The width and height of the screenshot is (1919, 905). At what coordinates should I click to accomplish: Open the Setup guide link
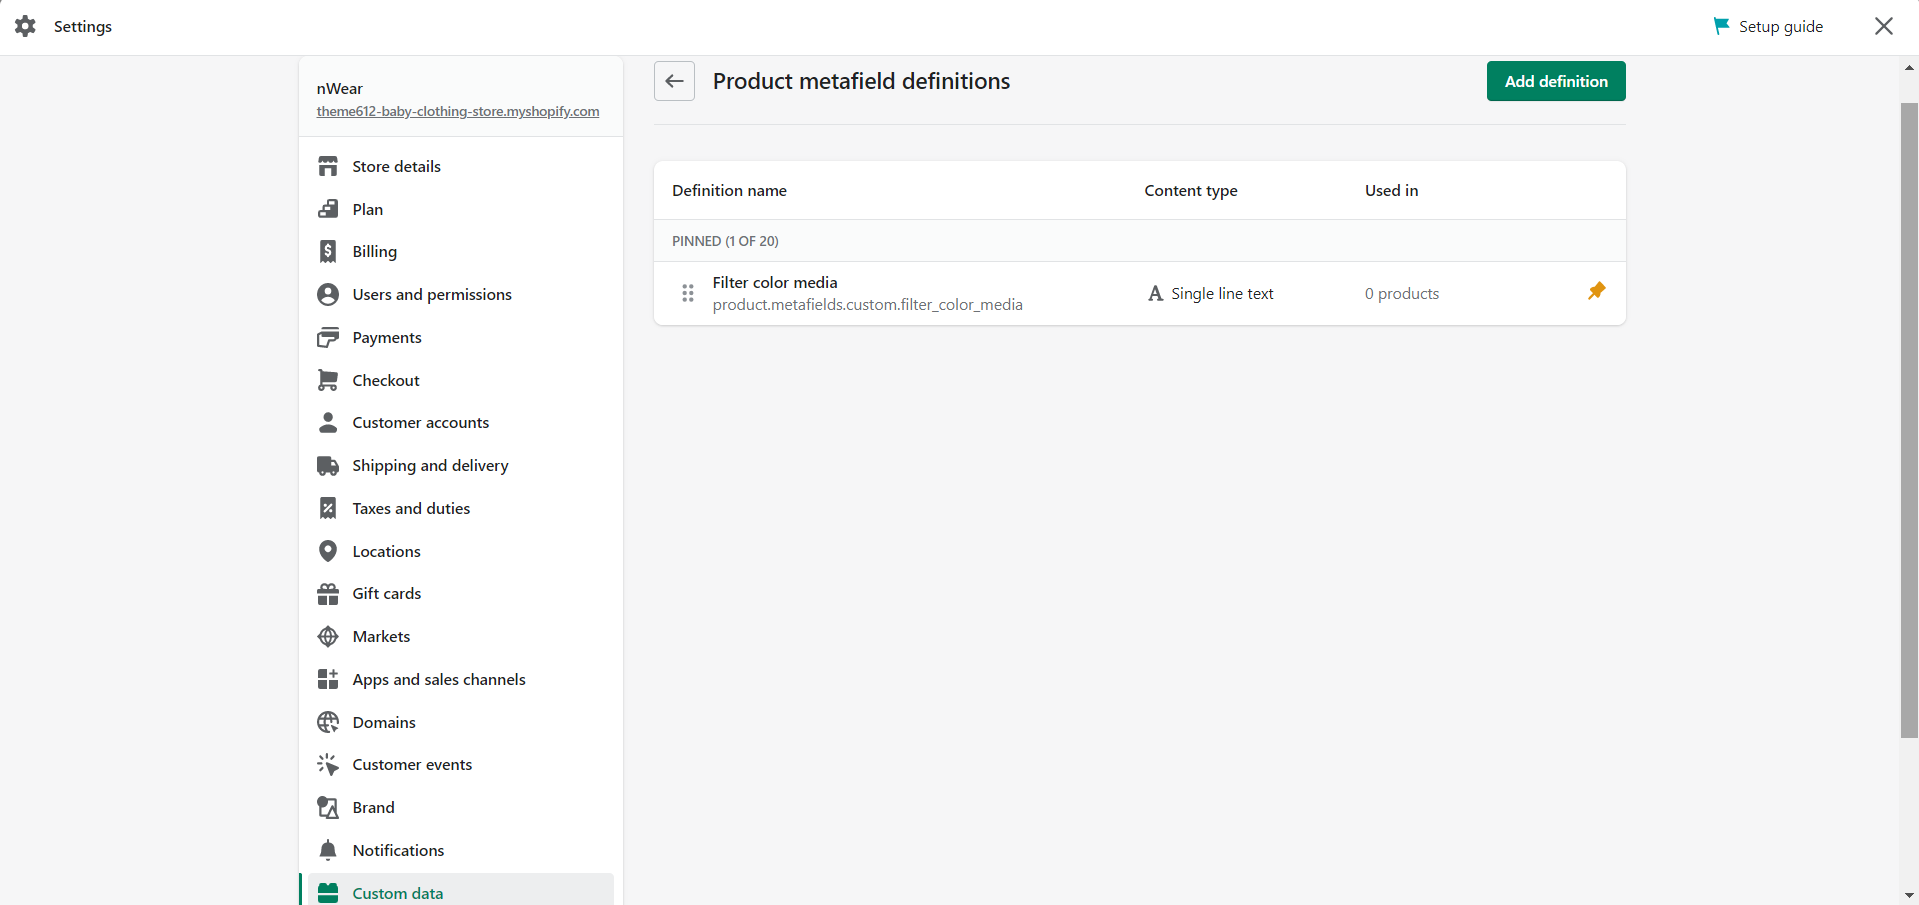1780,26
